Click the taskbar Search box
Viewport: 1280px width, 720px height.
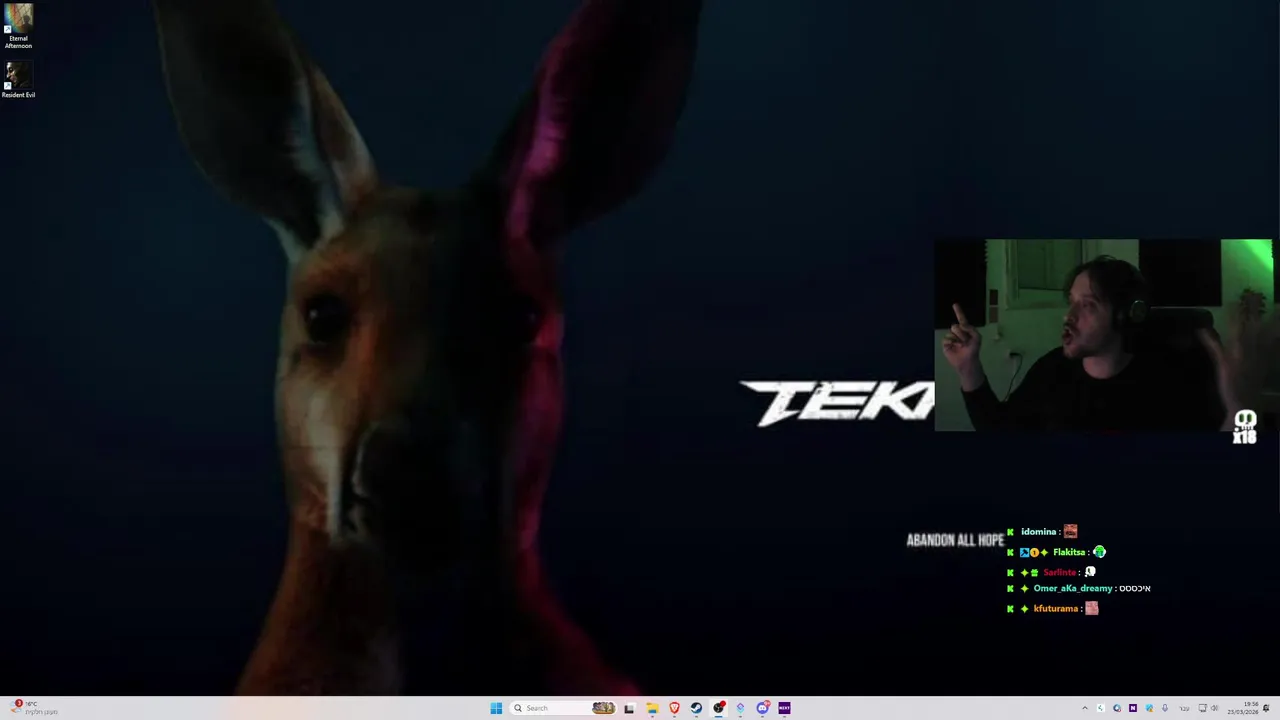pos(563,708)
